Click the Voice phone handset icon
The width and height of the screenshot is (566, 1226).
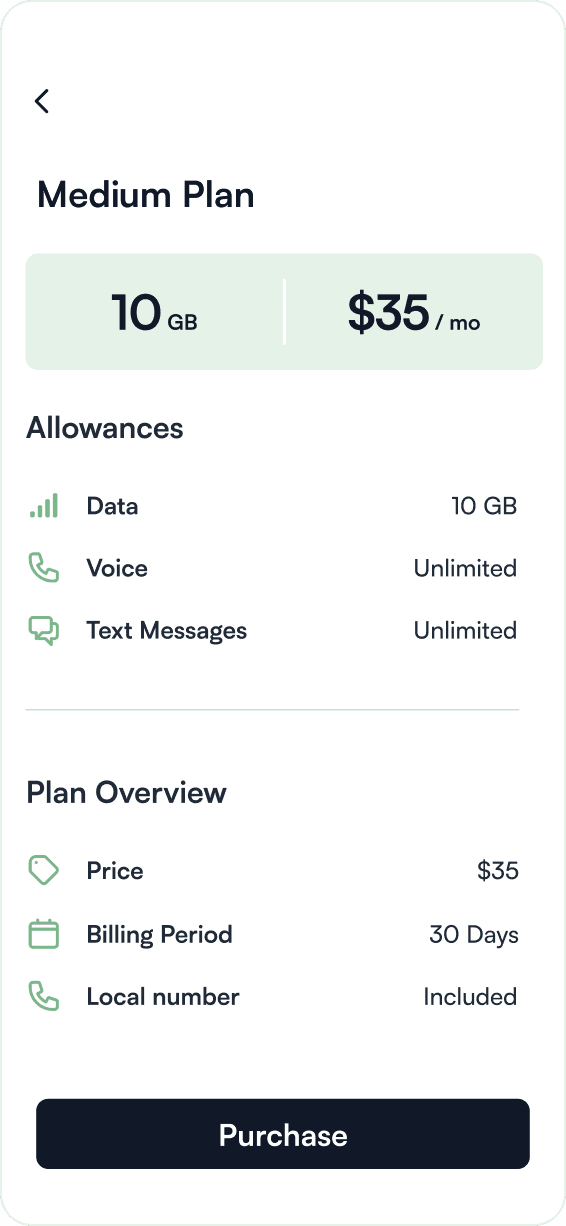pos(43,568)
